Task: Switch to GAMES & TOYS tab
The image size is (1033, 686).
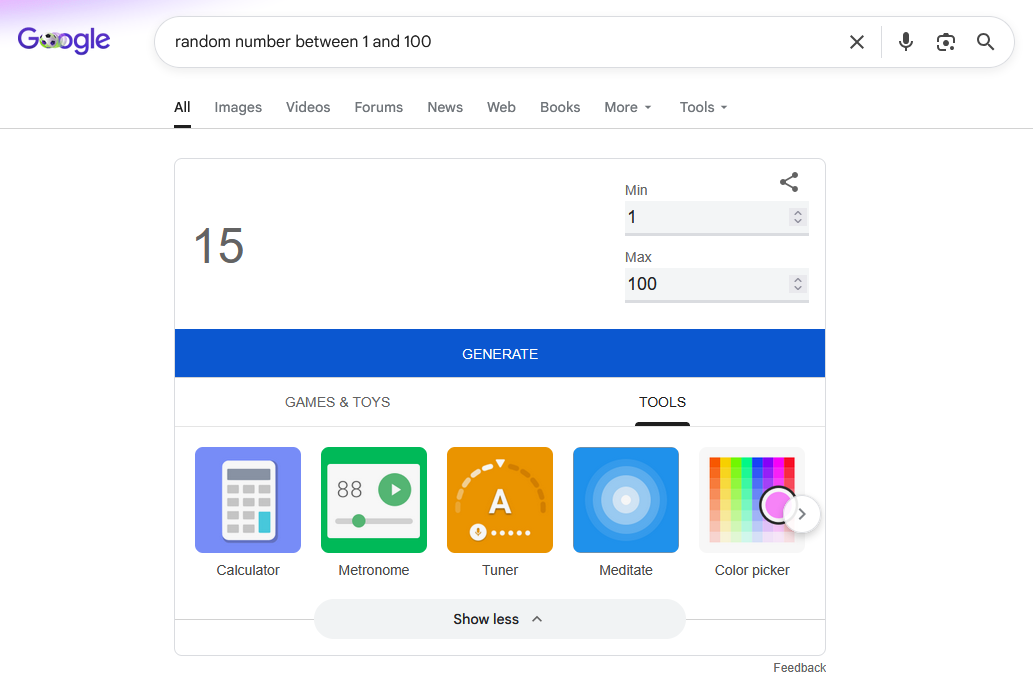Action: [x=337, y=402]
